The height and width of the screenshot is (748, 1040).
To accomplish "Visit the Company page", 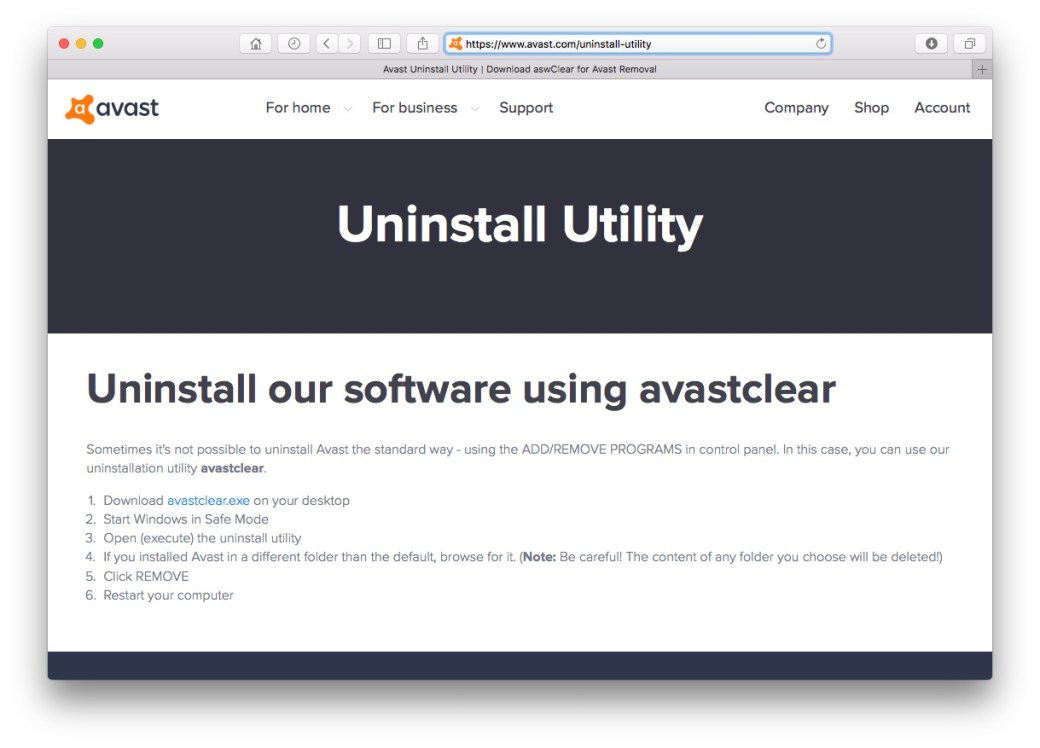I will (x=796, y=108).
